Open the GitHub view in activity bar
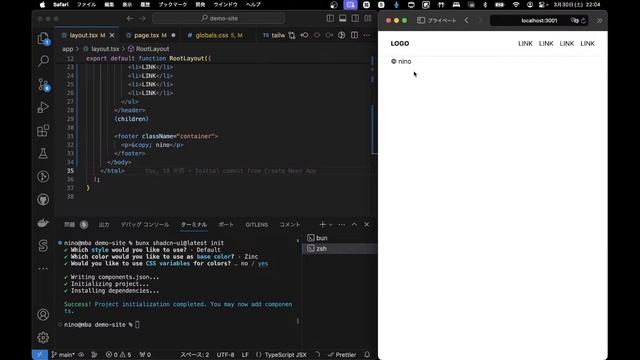Screen dimensions: 640x360 (43, 200)
